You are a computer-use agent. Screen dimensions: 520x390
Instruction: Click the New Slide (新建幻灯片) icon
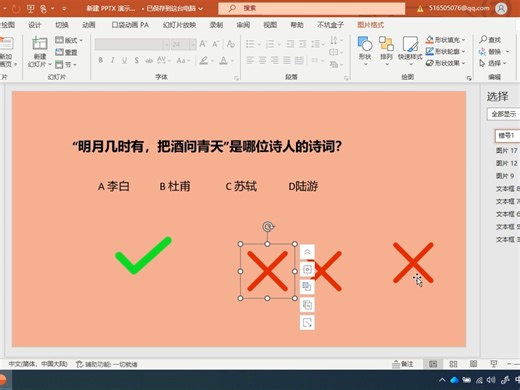point(40,43)
